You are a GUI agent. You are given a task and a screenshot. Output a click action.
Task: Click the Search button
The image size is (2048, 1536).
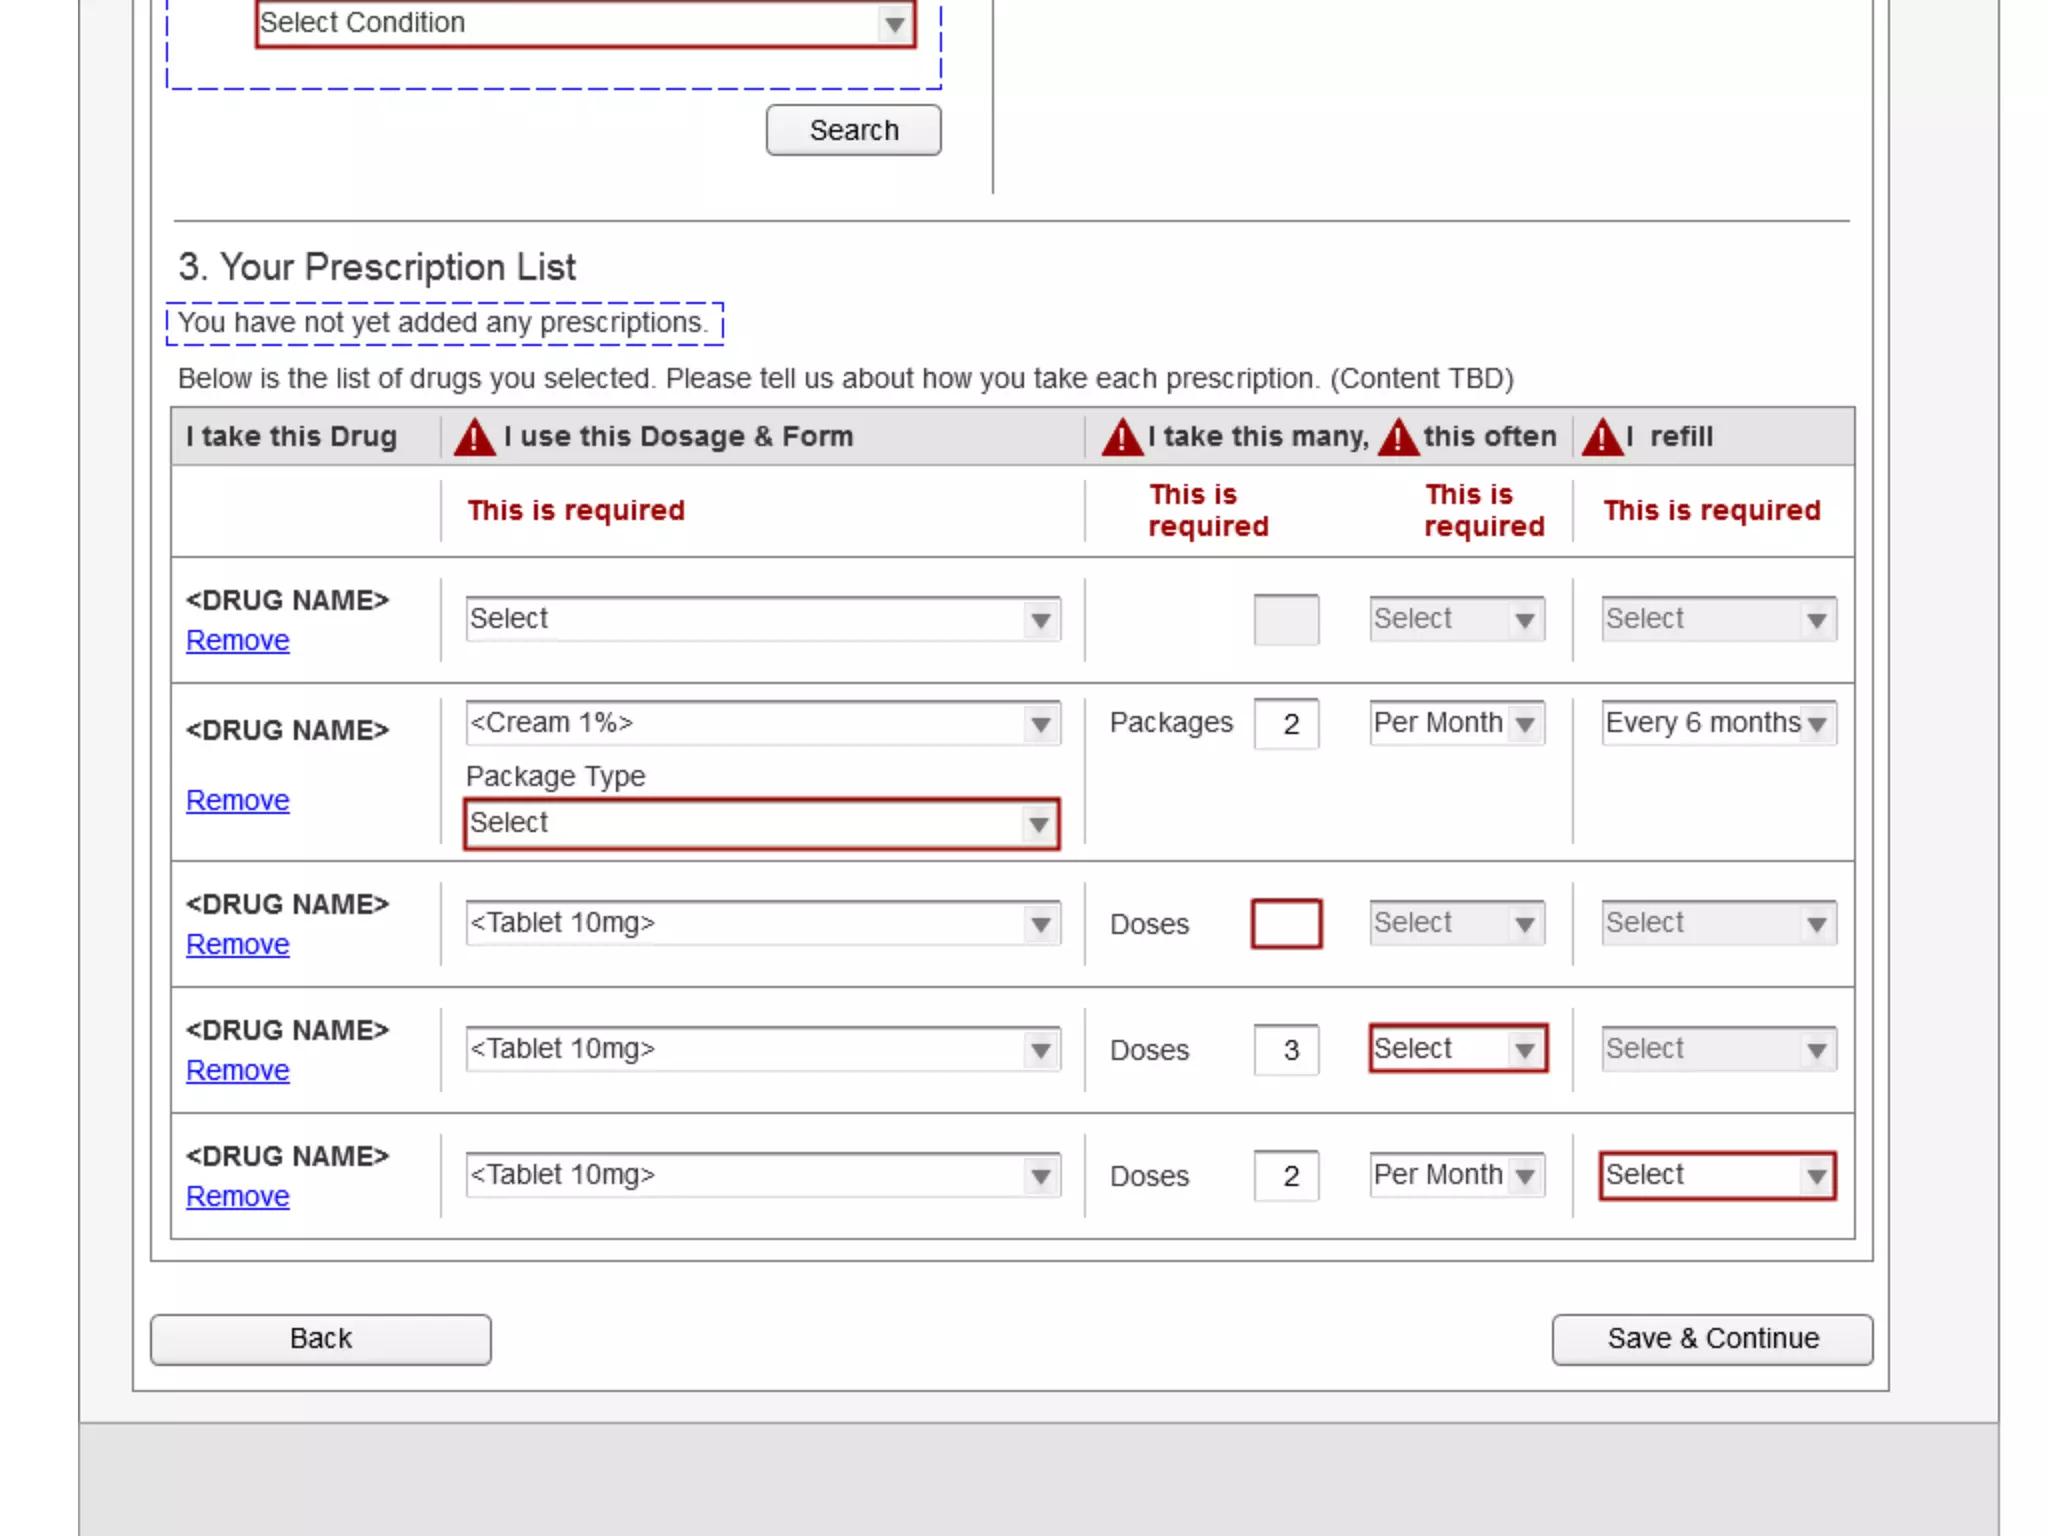[853, 131]
